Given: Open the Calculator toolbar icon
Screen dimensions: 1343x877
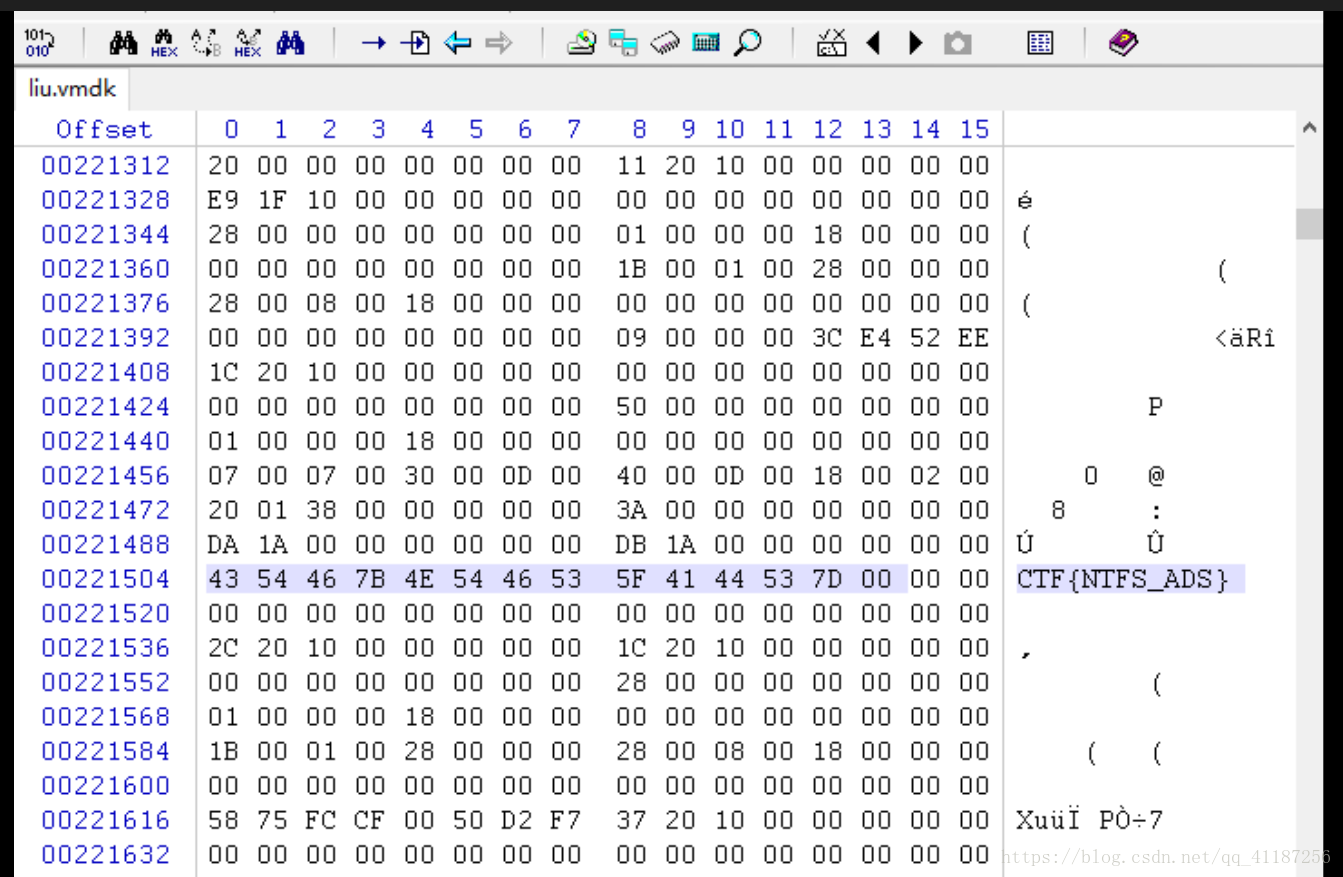Looking at the screenshot, I should [706, 43].
